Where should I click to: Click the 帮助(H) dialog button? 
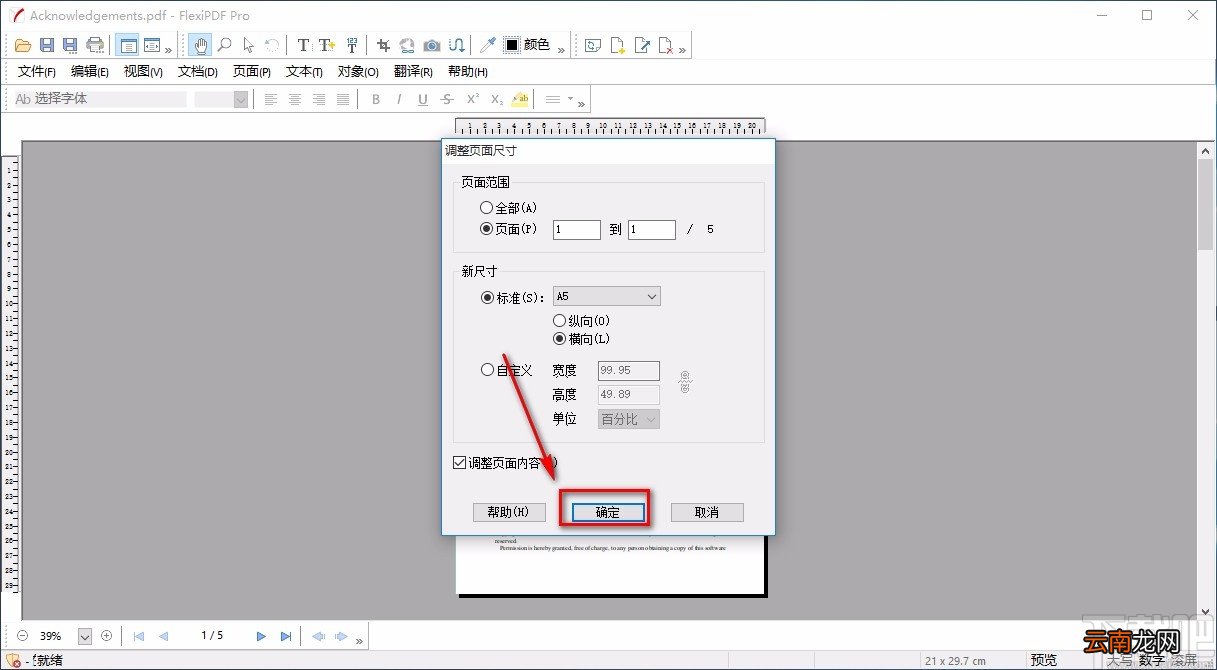[x=509, y=512]
